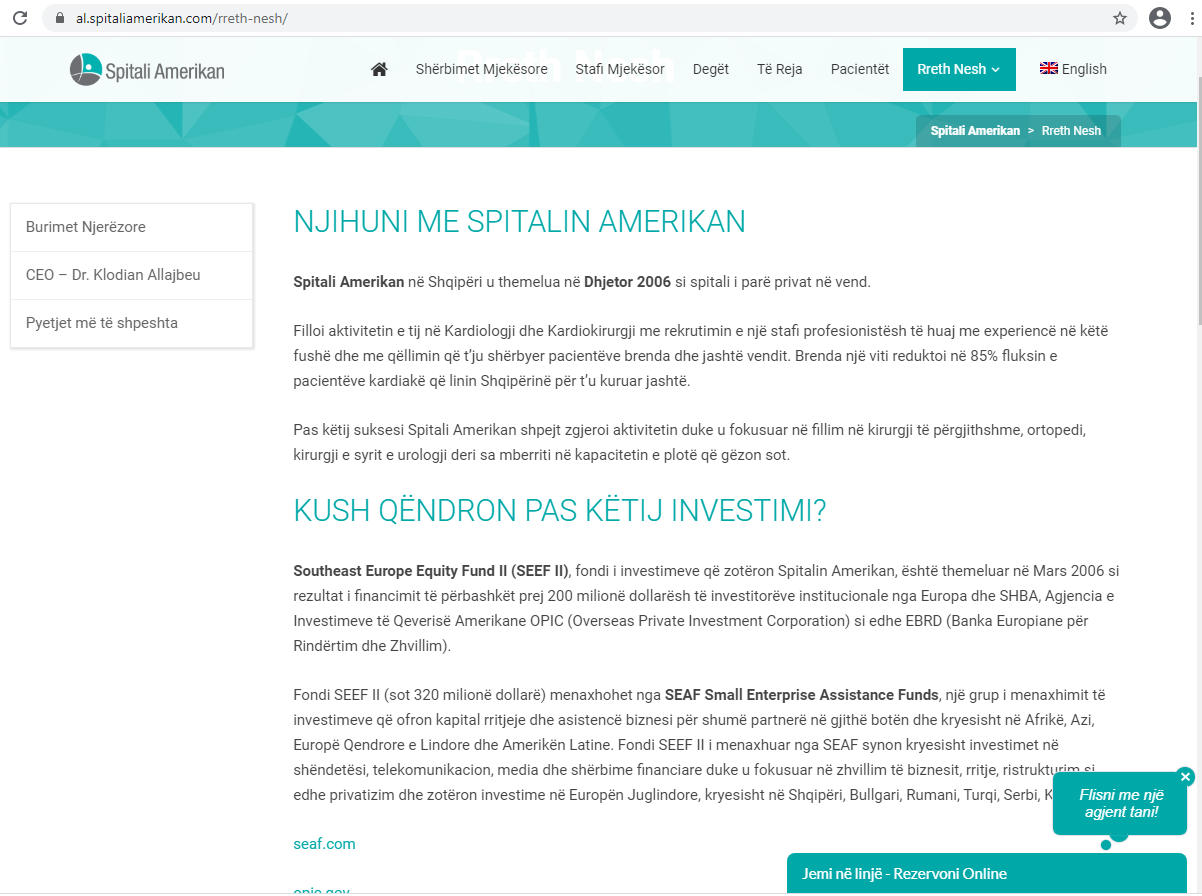Click the address bar URL field
Image resolution: width=1202 pixels, height=896 pixels.
[590, 18]
